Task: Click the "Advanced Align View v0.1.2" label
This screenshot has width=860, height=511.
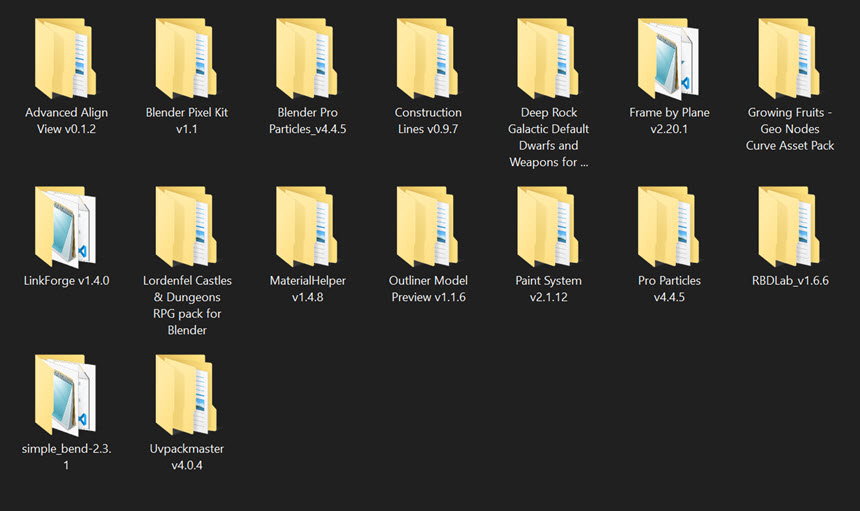Action: point(66,121)
